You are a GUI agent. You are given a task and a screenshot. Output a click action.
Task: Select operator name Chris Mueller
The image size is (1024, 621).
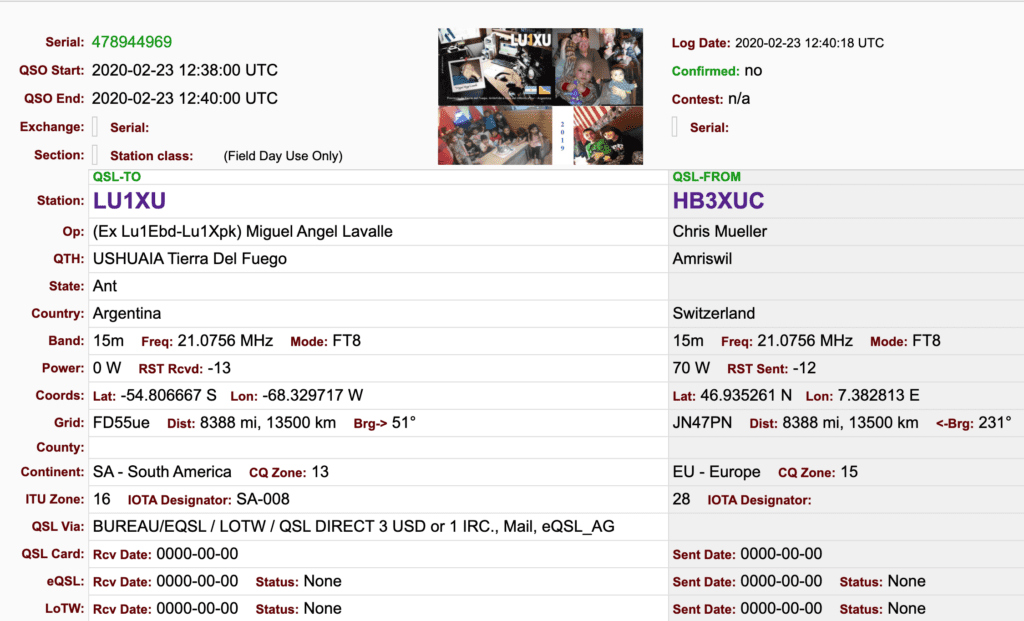tap(720, 231)
